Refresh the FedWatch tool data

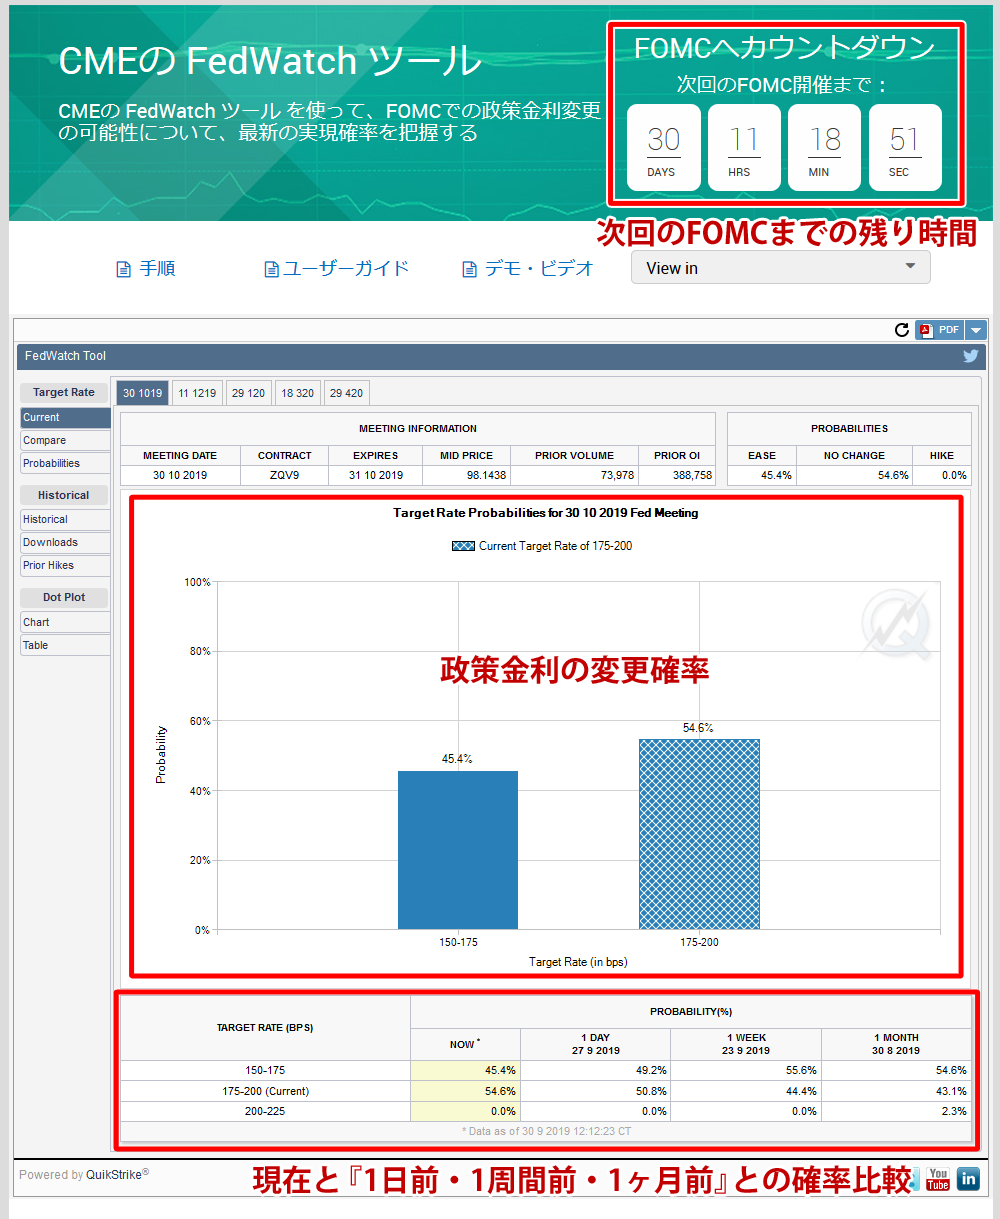pos(901,329)
